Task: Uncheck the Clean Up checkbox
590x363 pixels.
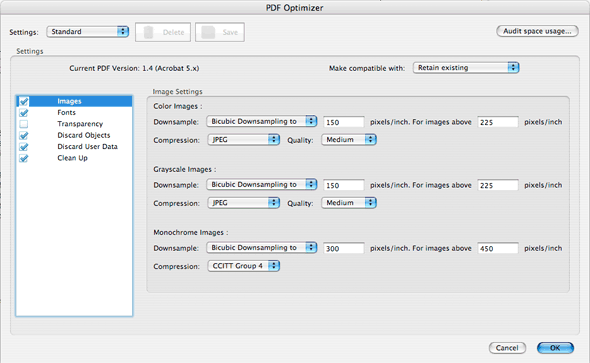Action: [x=24, y=158]
